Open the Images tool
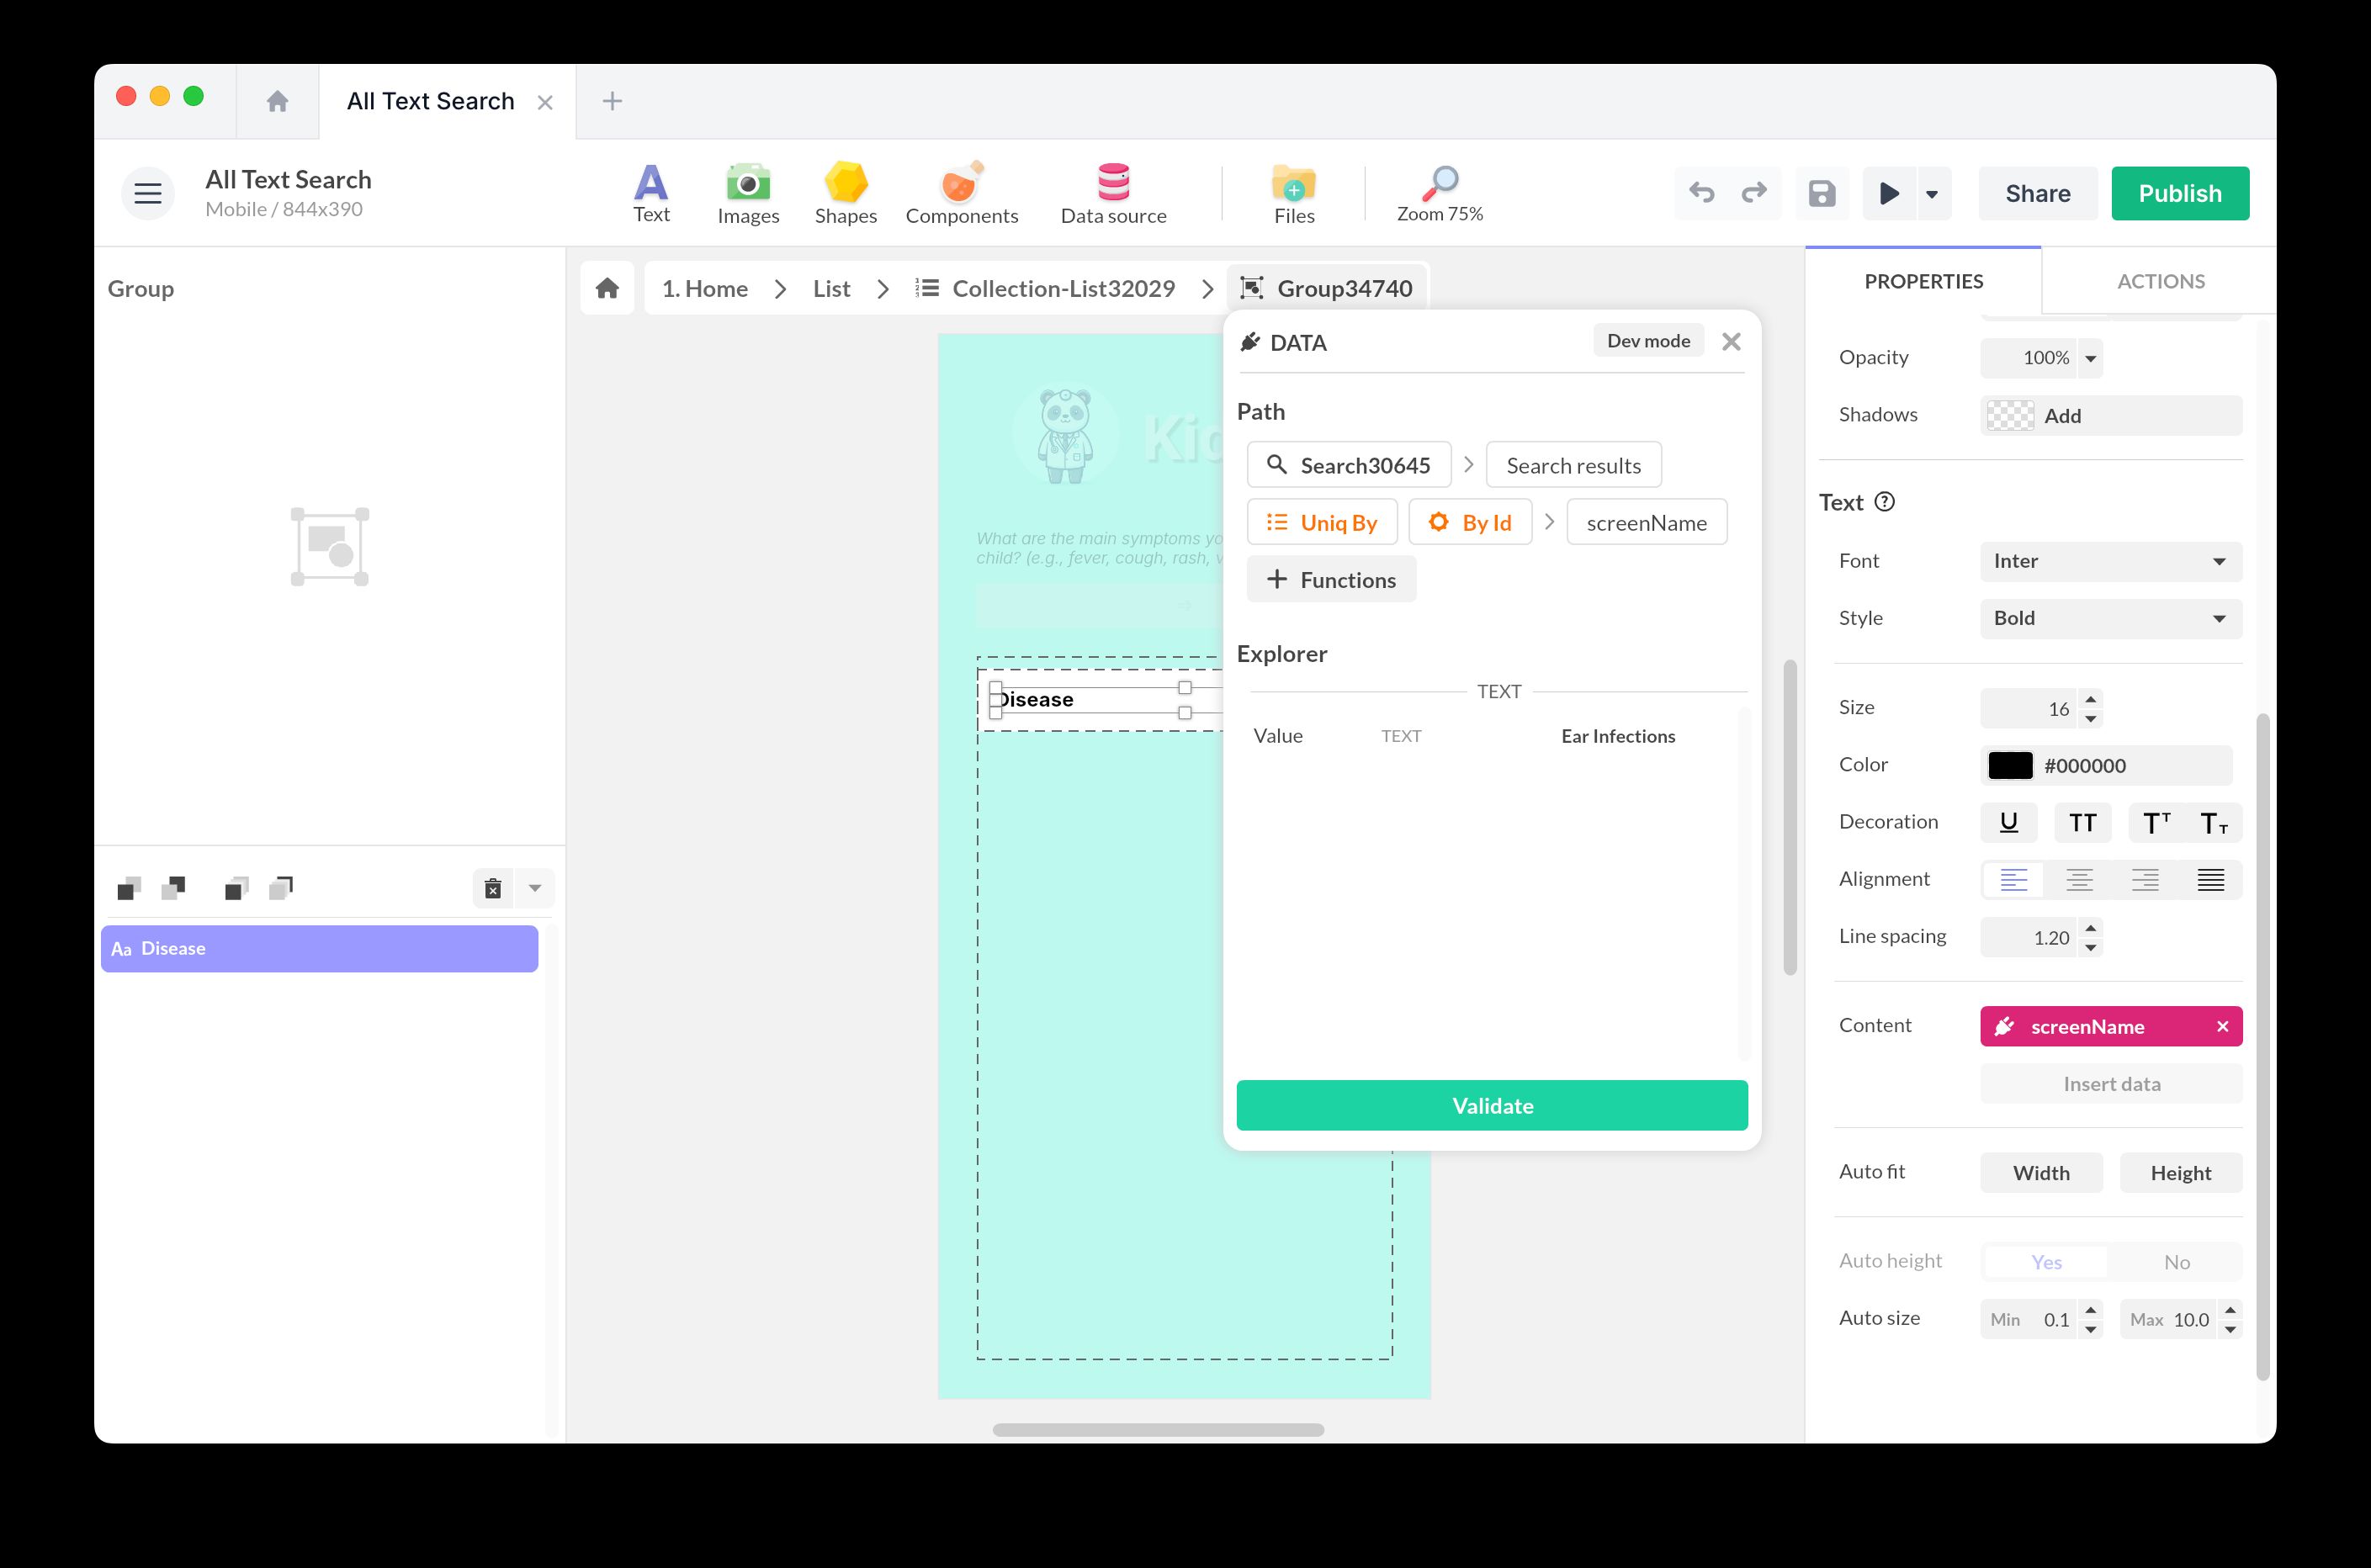Image resolution: width=2371 pixels, height=1568 pixels. pyautogui.click(x=748, y=192)
